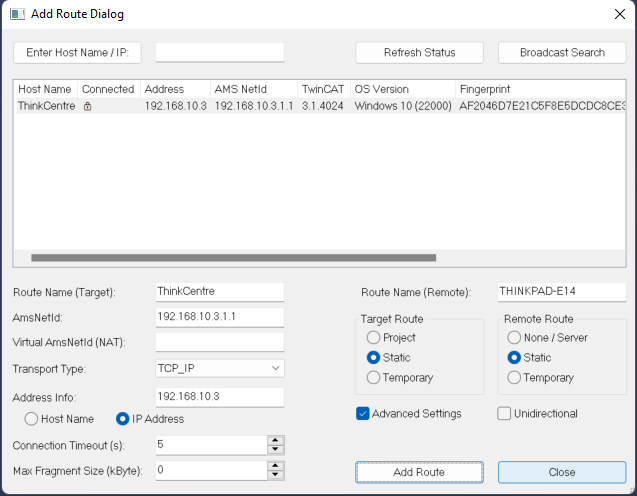This screenshot has width=637, height=496.
Task: Sort list by the Host Name column header
Action: click(x=45, y=89)
